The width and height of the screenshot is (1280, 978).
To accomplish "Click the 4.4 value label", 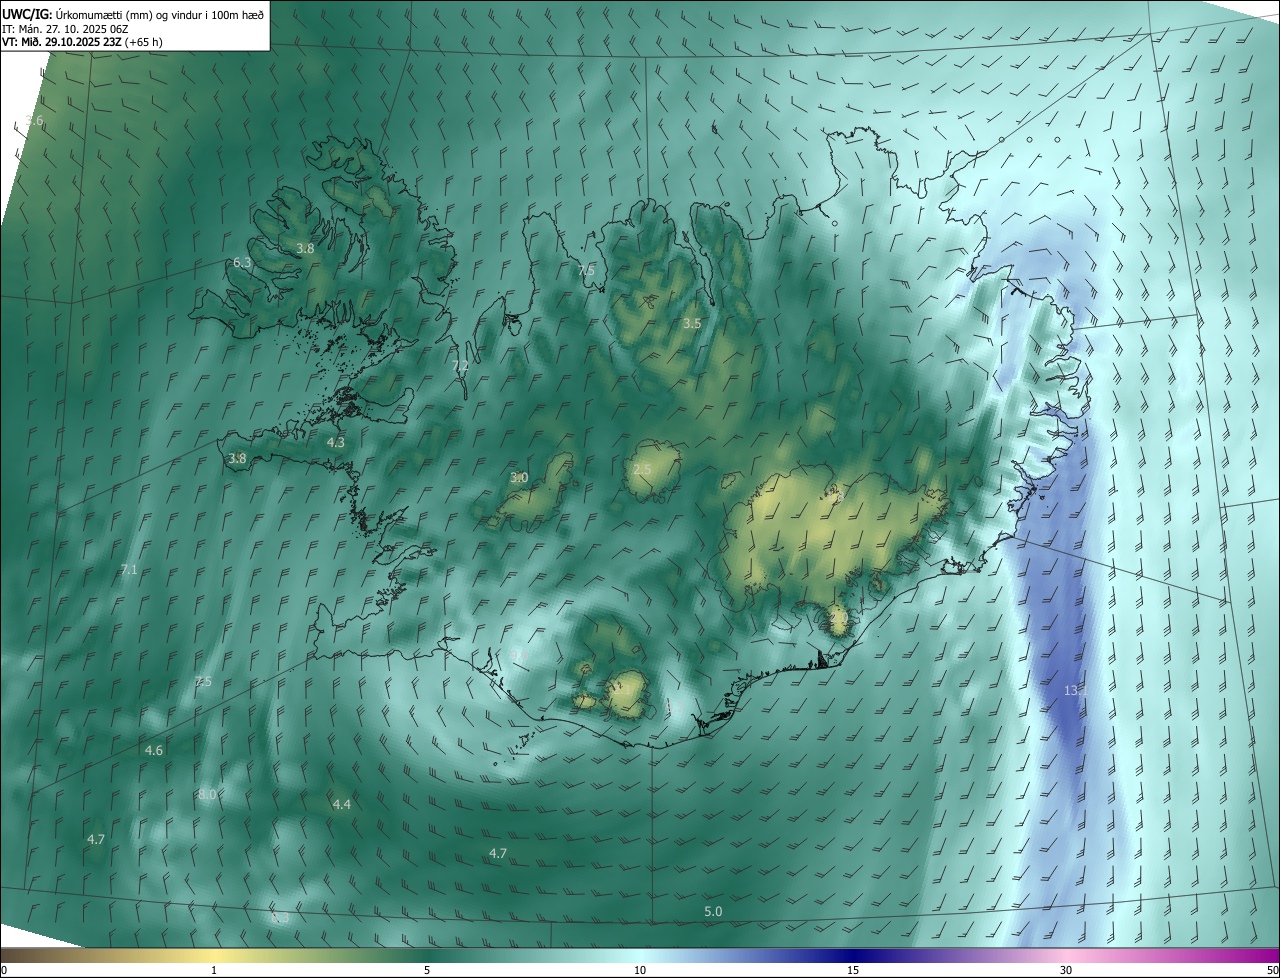I will 342,805.
